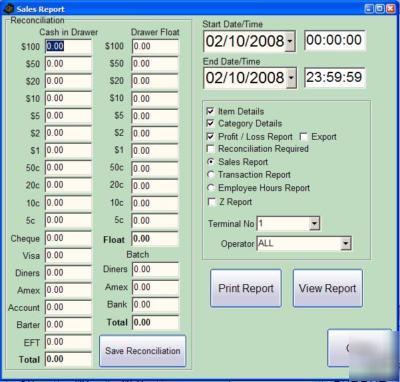The image size is (400, 382).
Task: Click Drawer Float $1 field
Action: 155,151
